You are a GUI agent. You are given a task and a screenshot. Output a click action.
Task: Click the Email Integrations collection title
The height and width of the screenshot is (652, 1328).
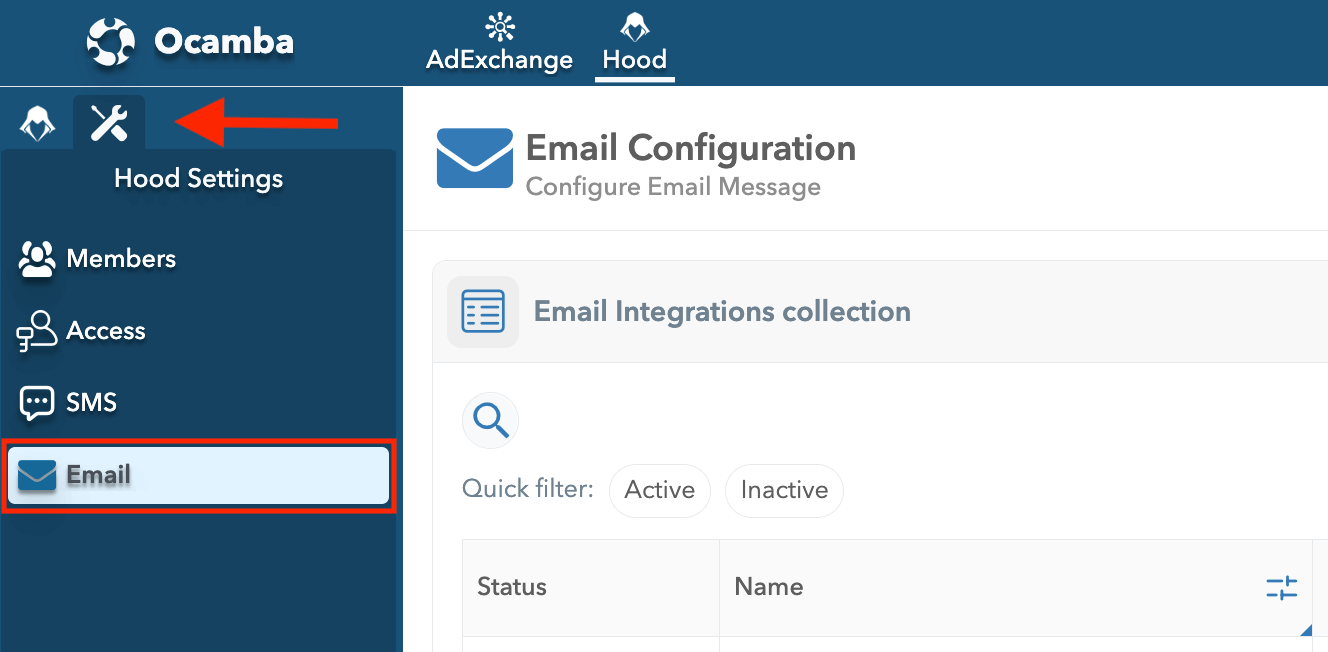tap(722, 312)
